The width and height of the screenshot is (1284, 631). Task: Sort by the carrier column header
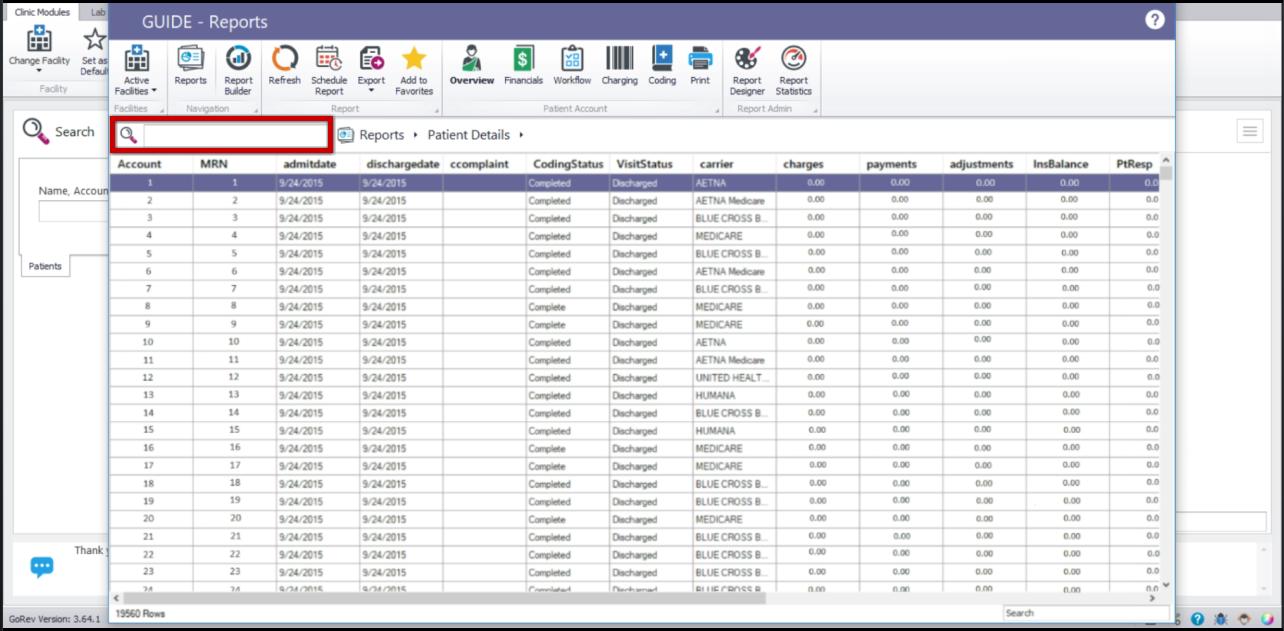735,164
